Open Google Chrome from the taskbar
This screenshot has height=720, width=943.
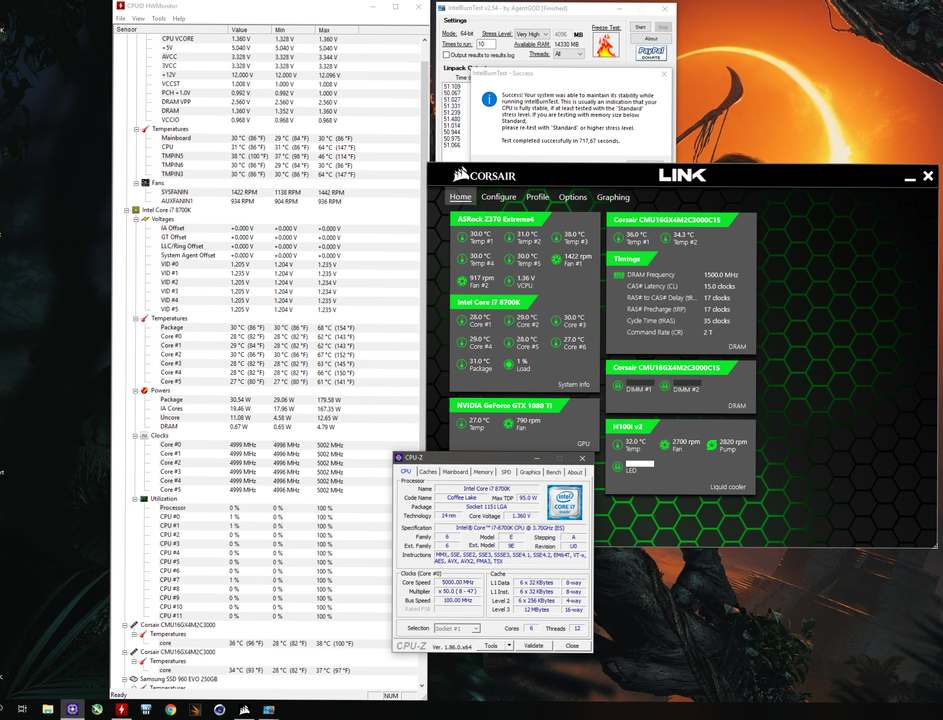coord(171,710)
